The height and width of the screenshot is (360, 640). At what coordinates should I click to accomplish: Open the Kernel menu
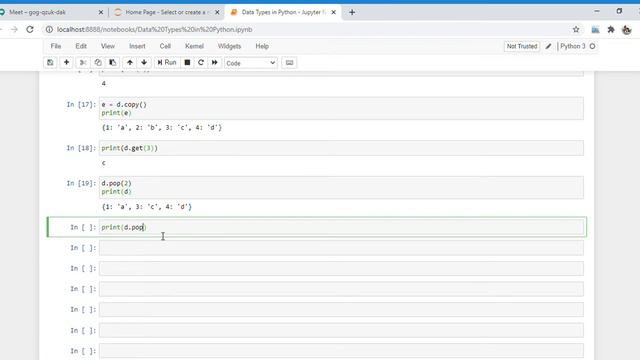pos(194,46)
